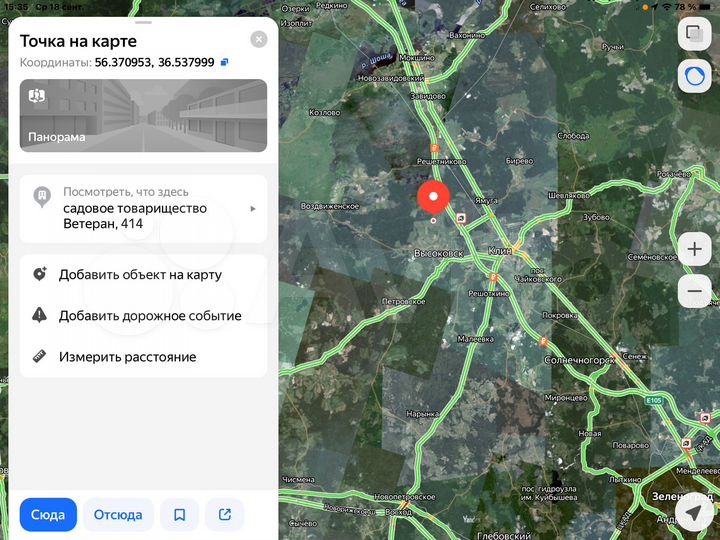Expand садовое товарищество Ветеран, 414 arrow
Screen dimensions: 720x540
coord(253,209)
